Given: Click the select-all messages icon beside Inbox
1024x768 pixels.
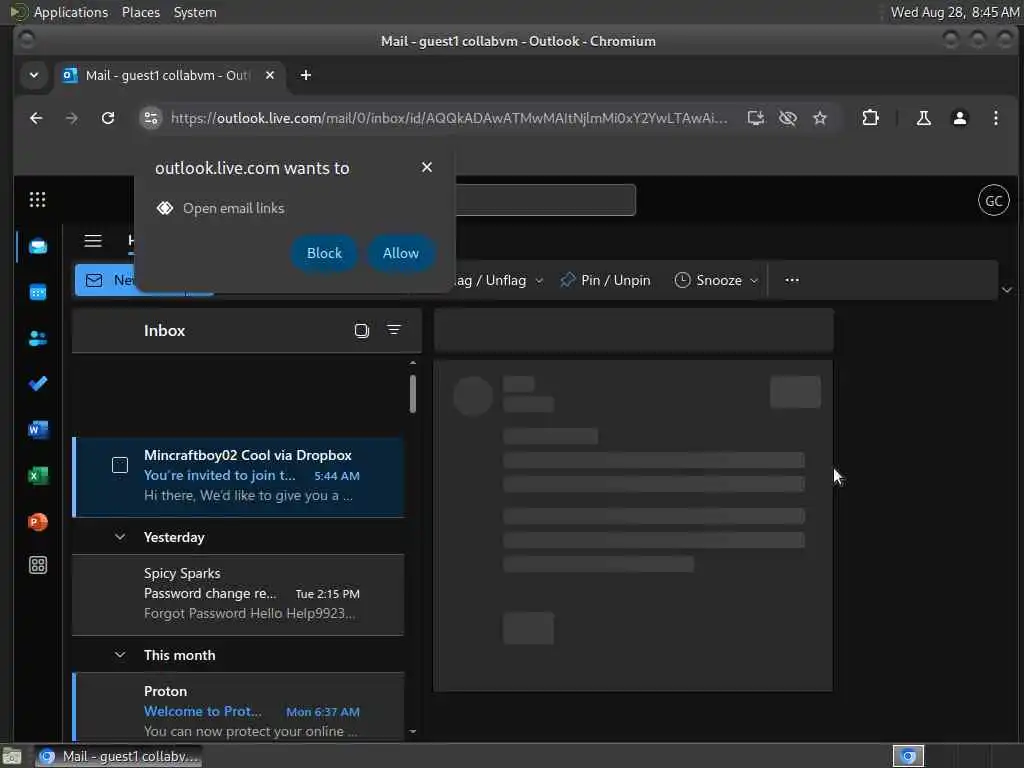Looking at the screenshot, I should click(361, 330).
